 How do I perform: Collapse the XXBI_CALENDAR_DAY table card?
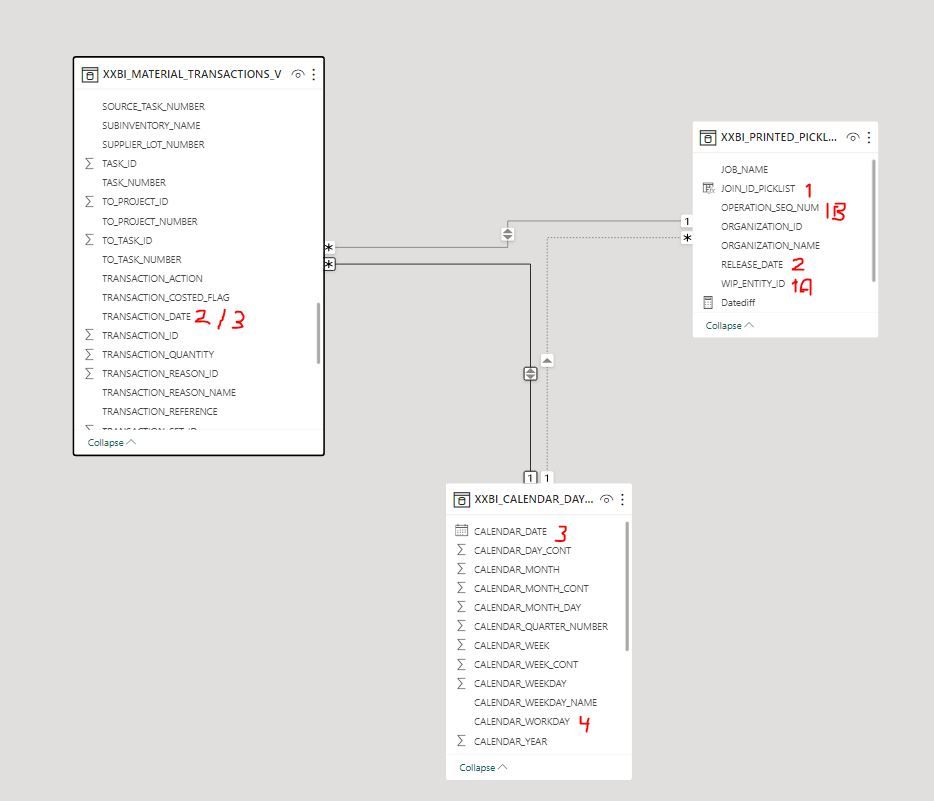(483, 768)
